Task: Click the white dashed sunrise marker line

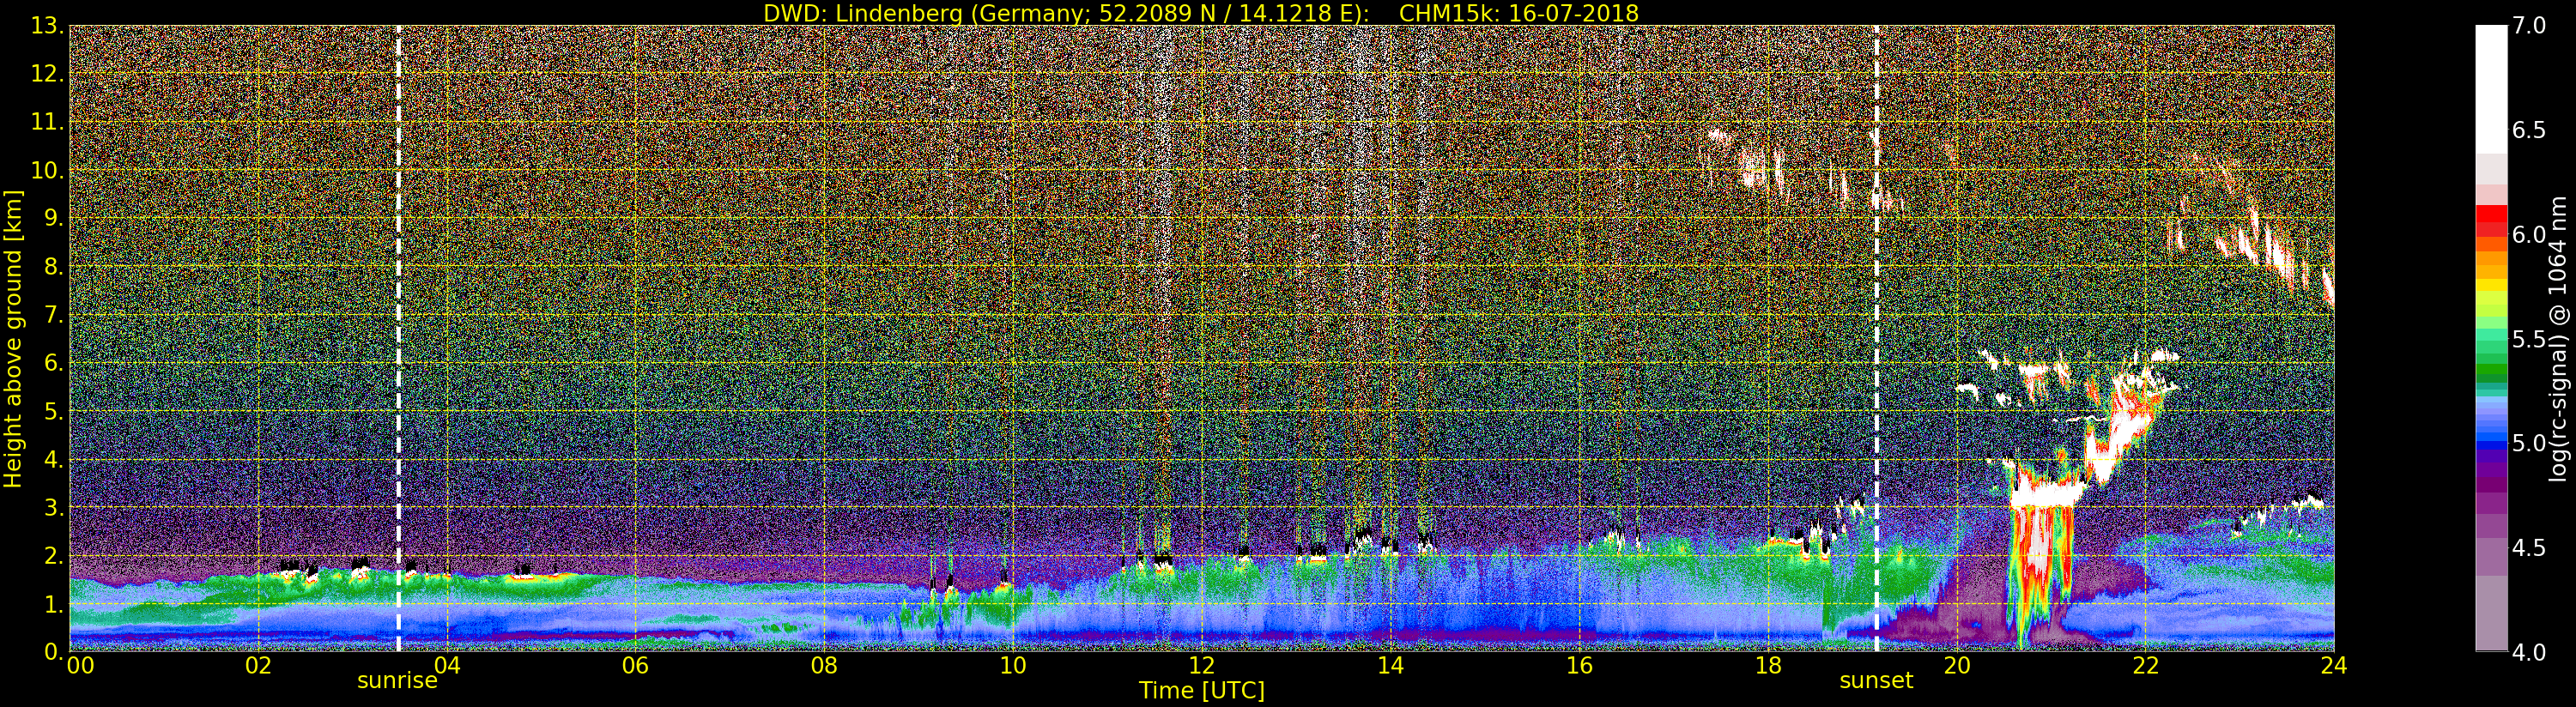Action: (x=398, y=339)
